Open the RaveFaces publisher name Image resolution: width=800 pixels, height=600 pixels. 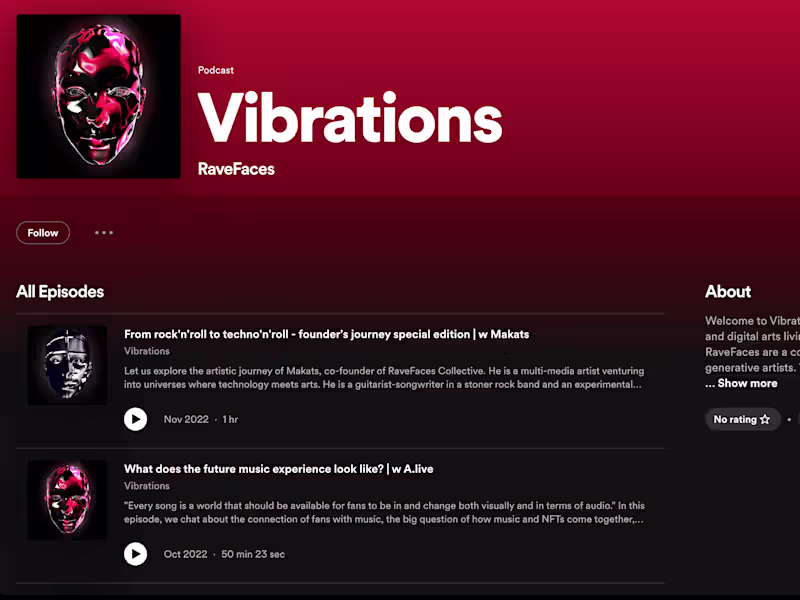236,169
